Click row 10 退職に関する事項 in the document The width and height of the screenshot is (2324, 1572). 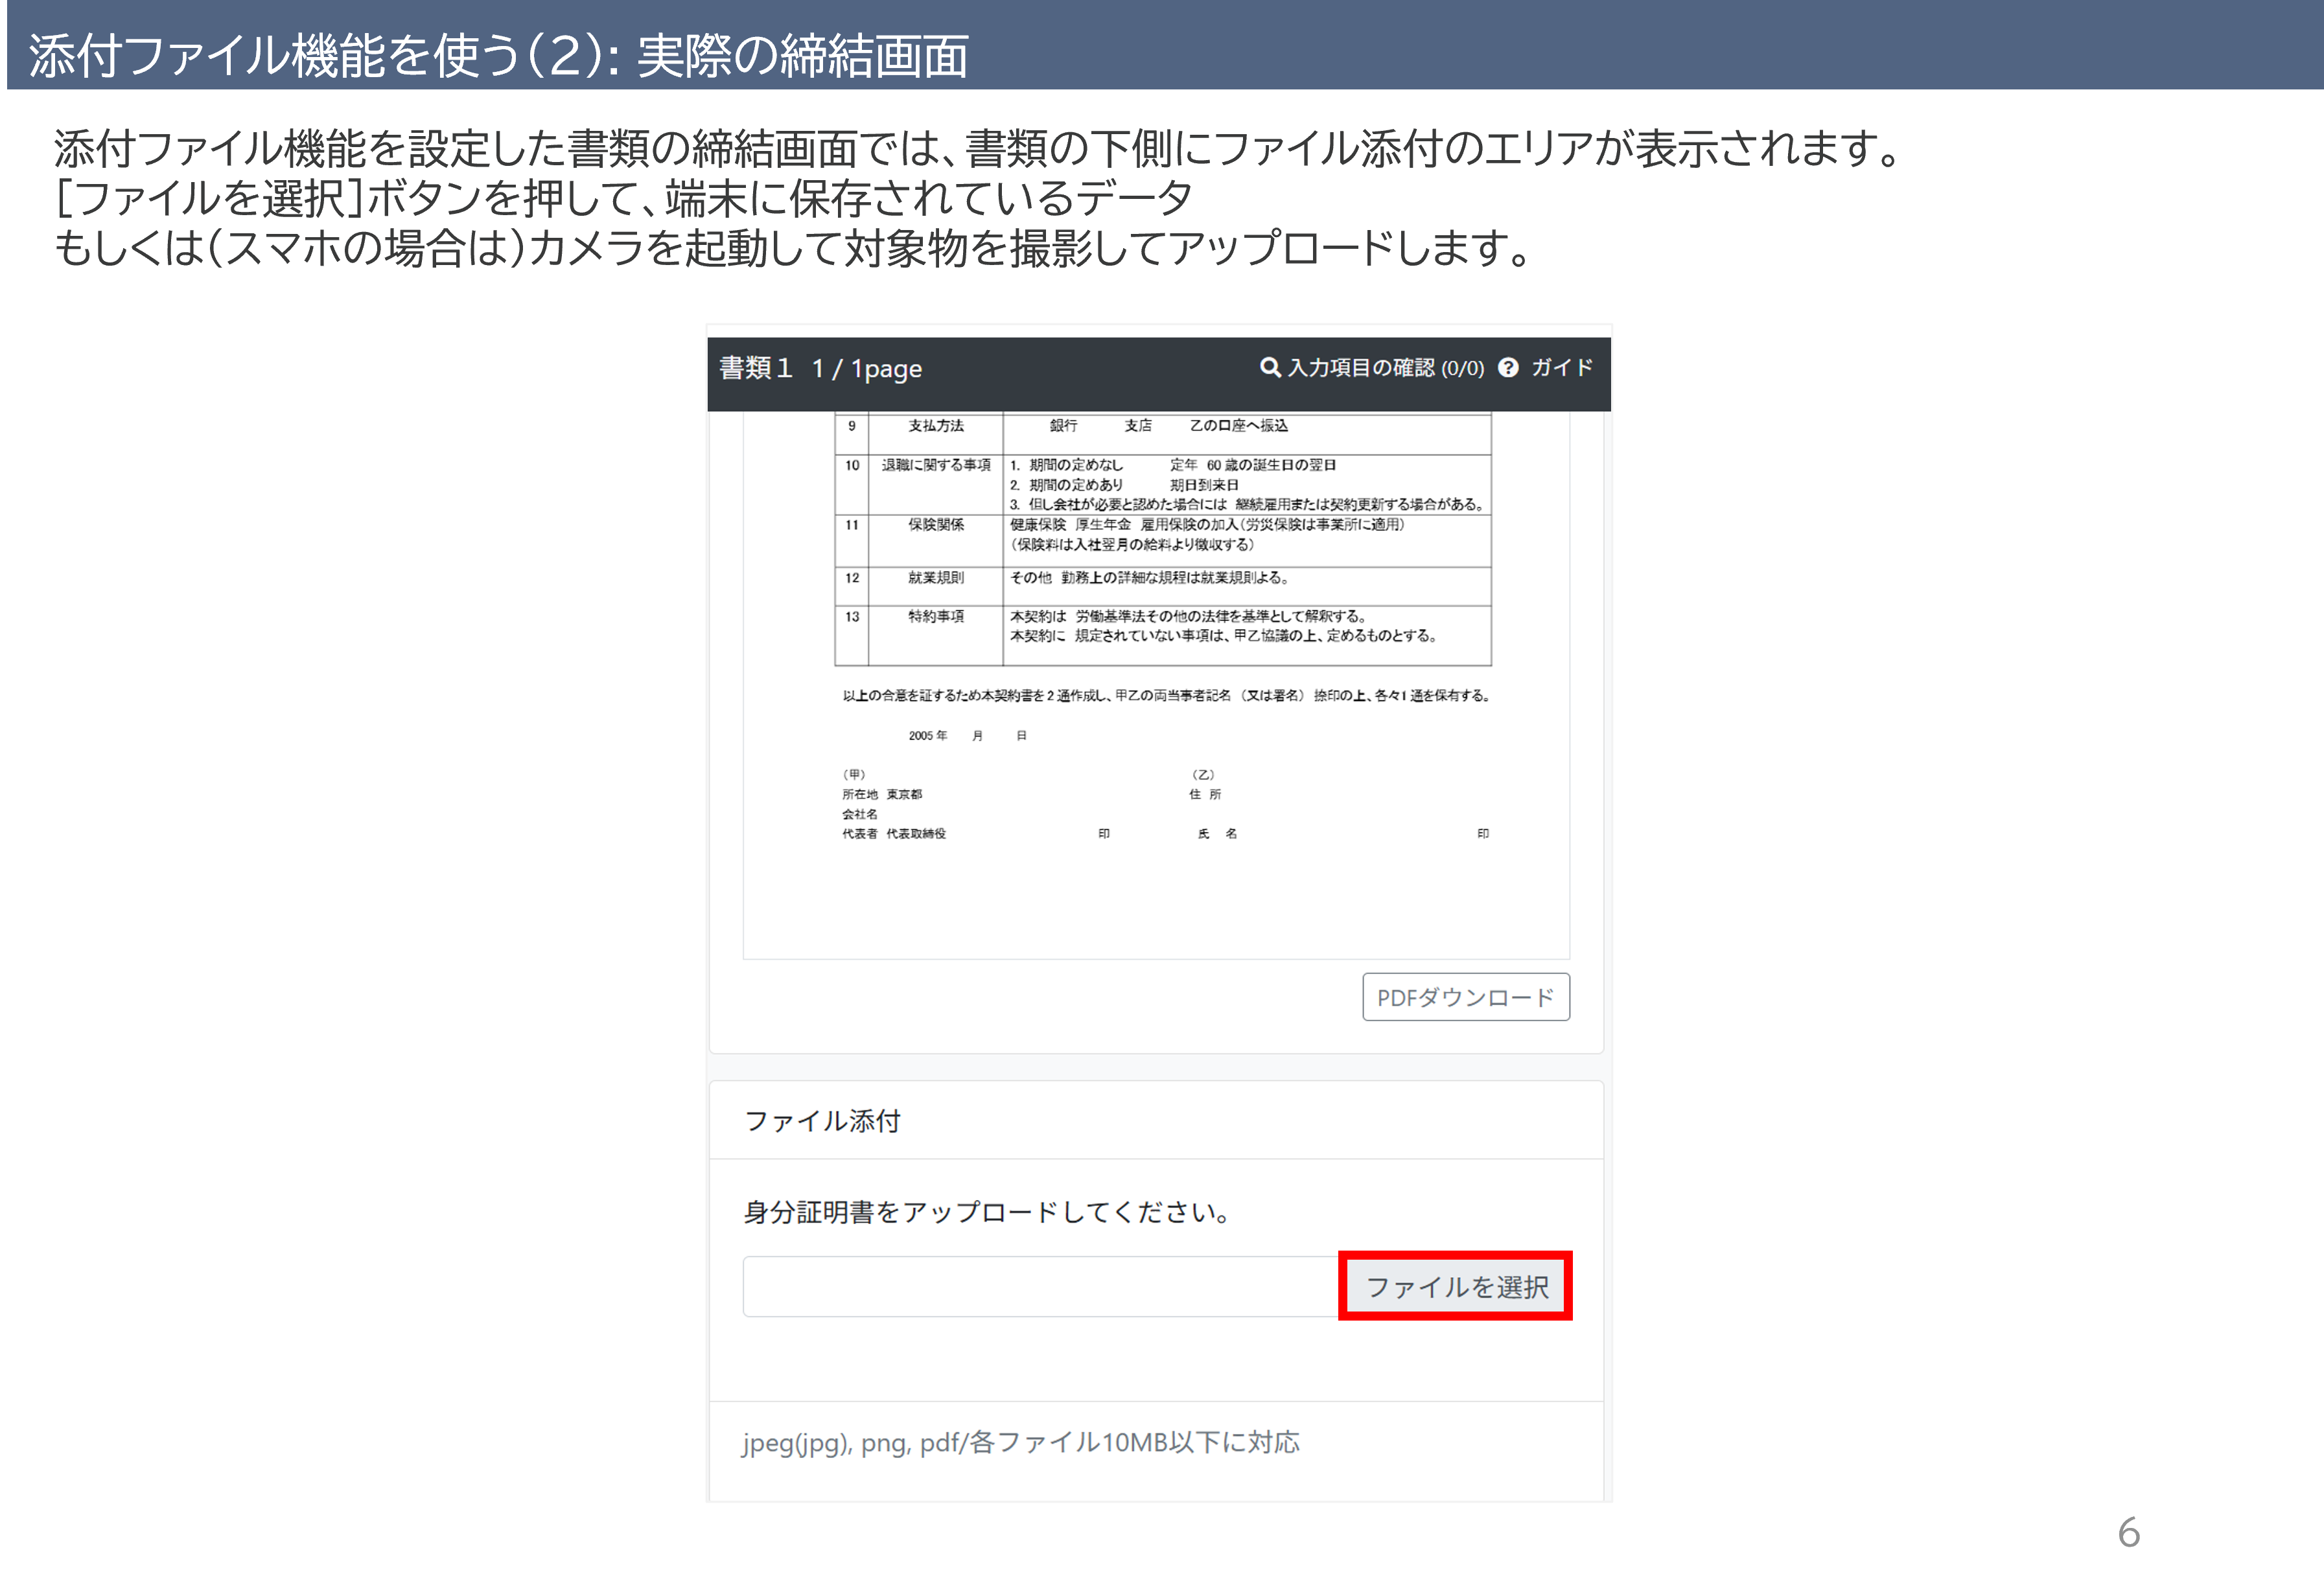[936, 465]
